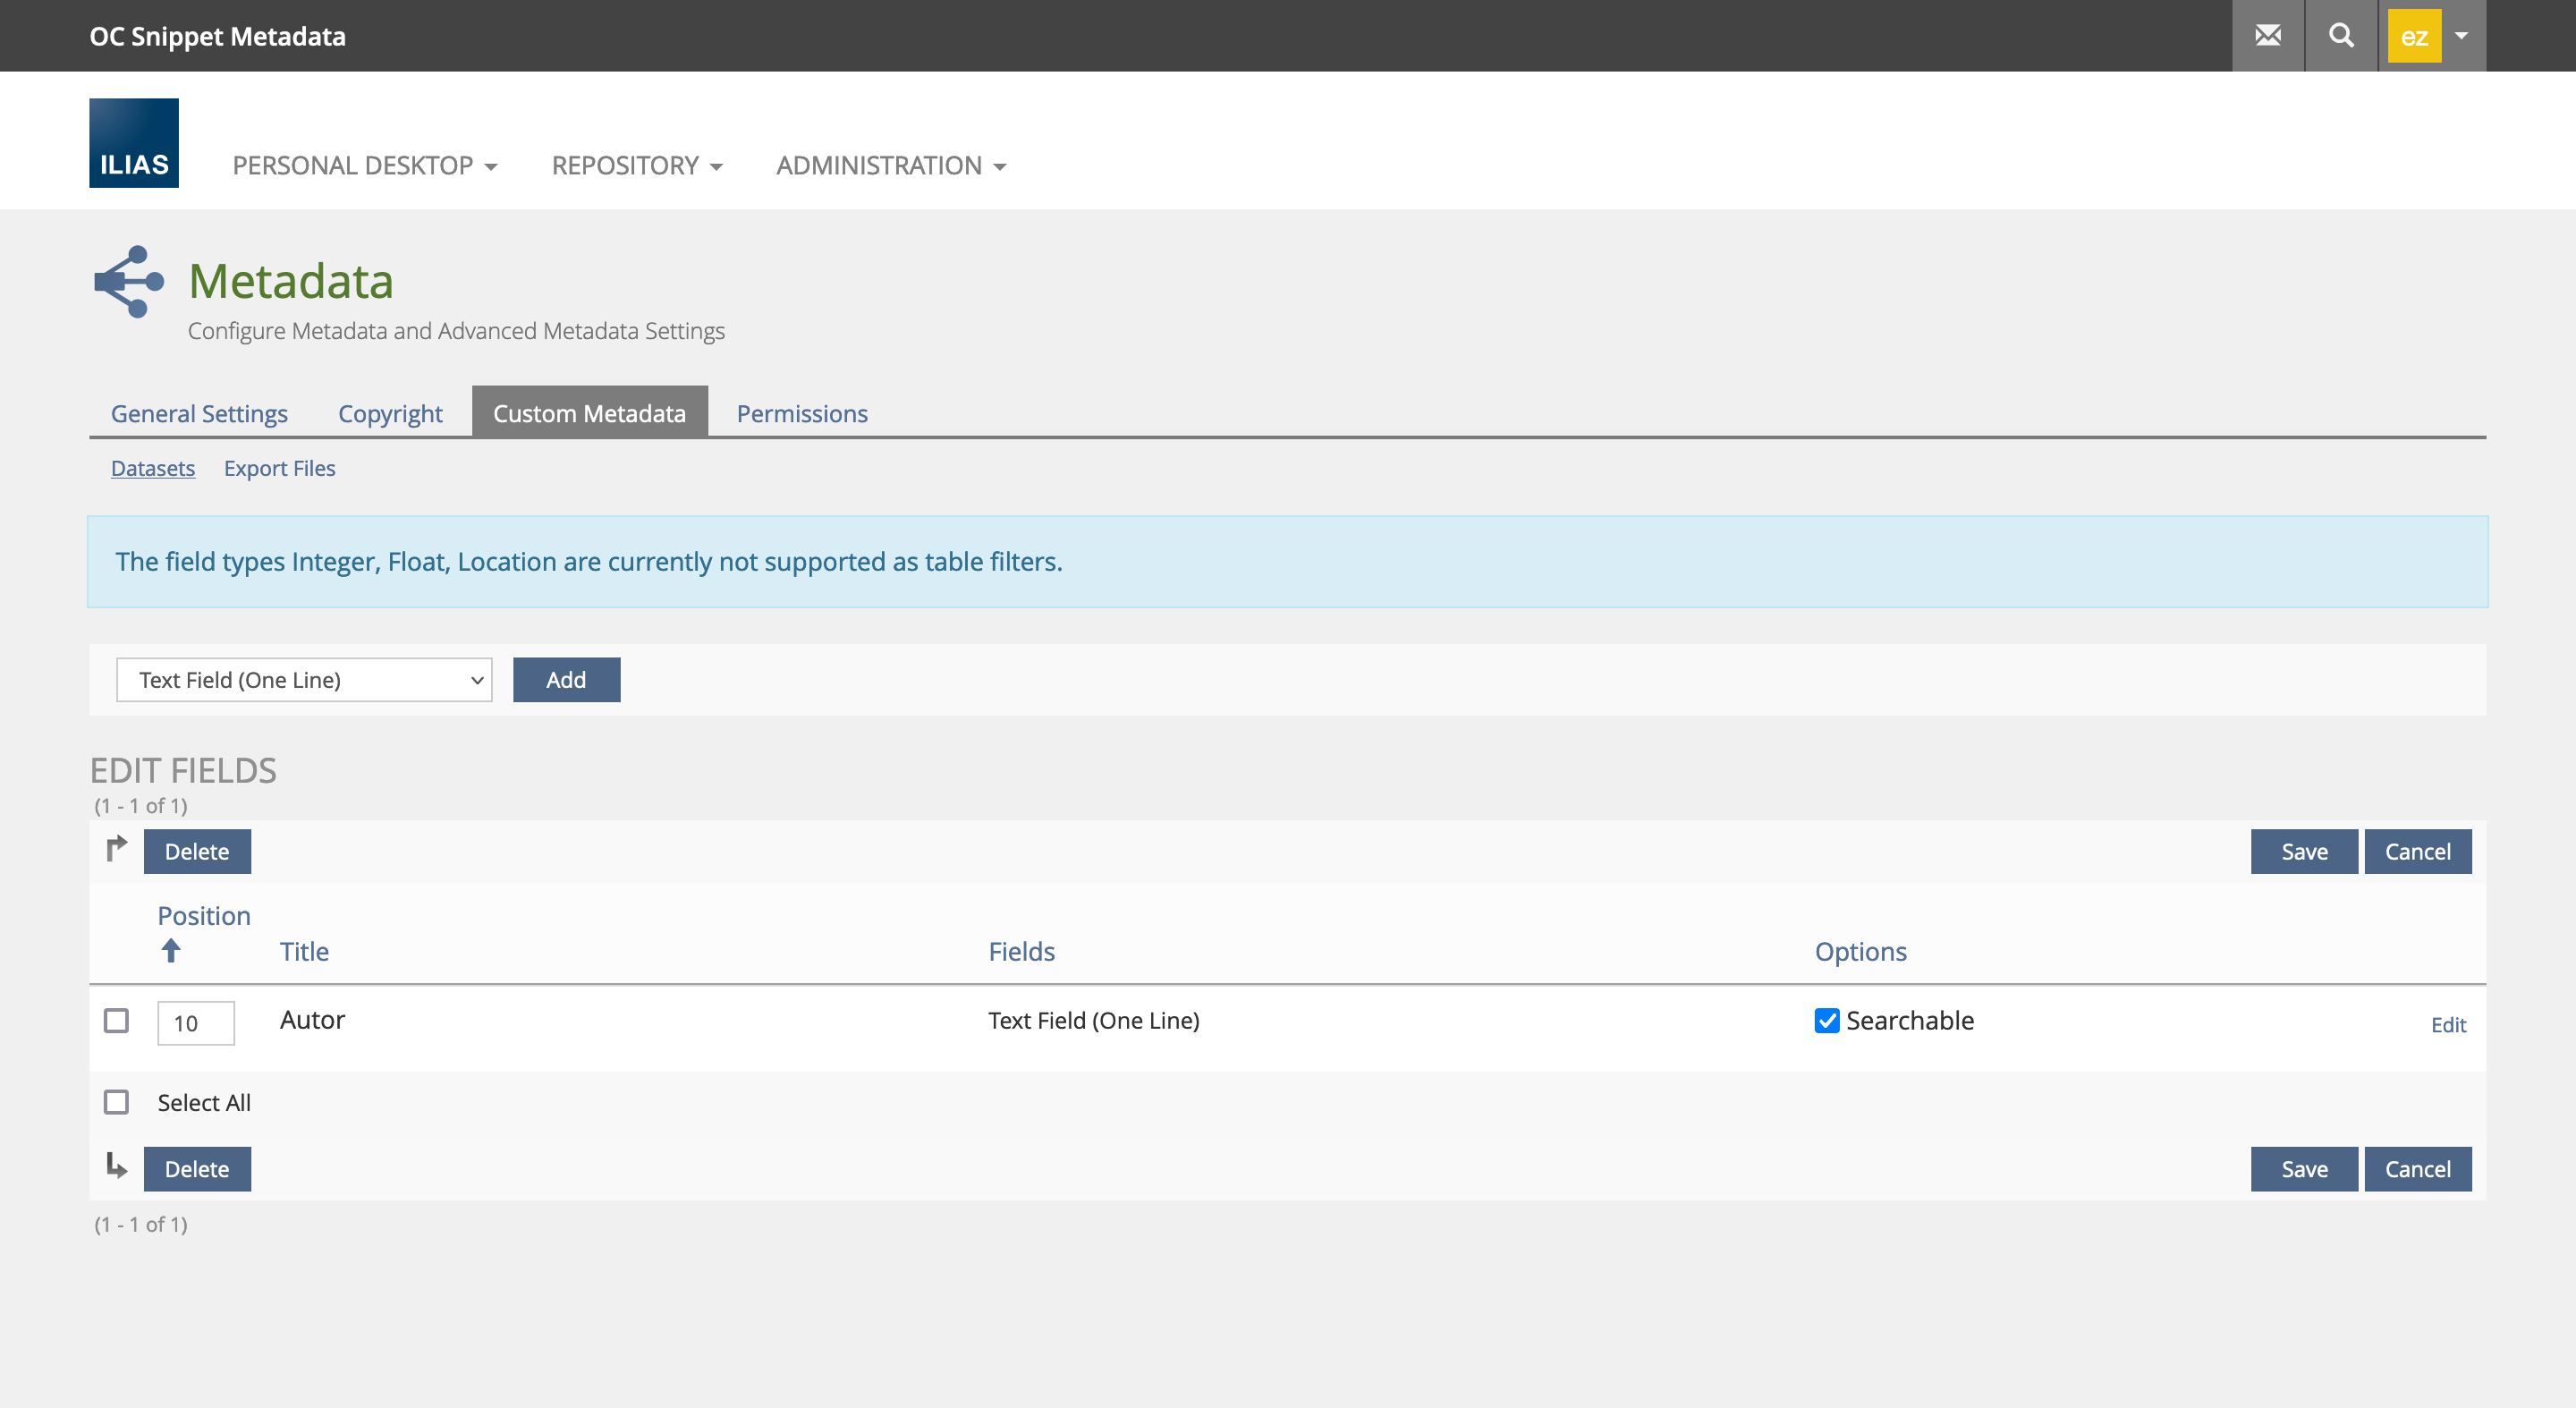Expand the Administration menu
2576x1408 pixels.
click(890, 166)
